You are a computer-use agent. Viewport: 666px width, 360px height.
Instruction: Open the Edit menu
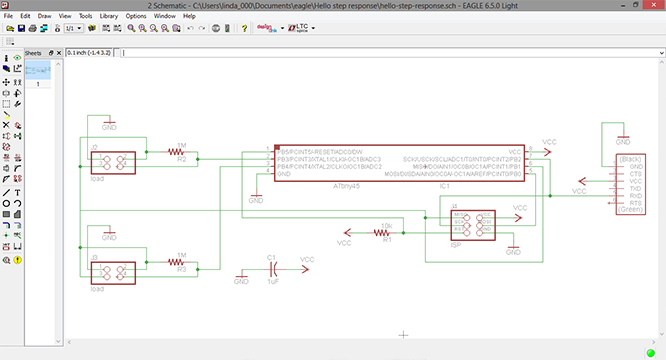pyautogui.click(x=25, y=16)
